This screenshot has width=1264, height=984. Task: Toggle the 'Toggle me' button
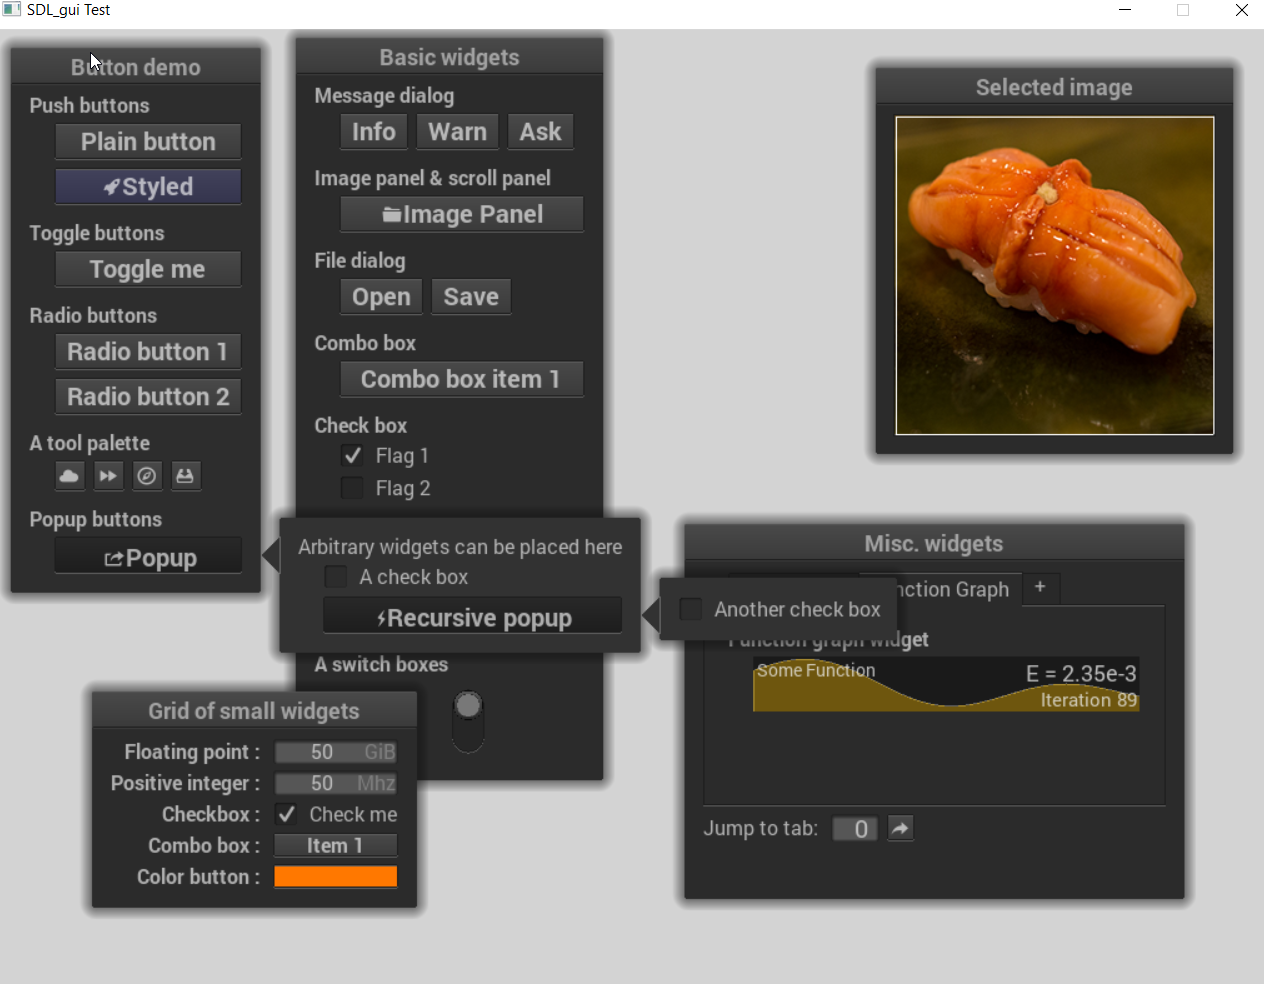tap(148, 269)
